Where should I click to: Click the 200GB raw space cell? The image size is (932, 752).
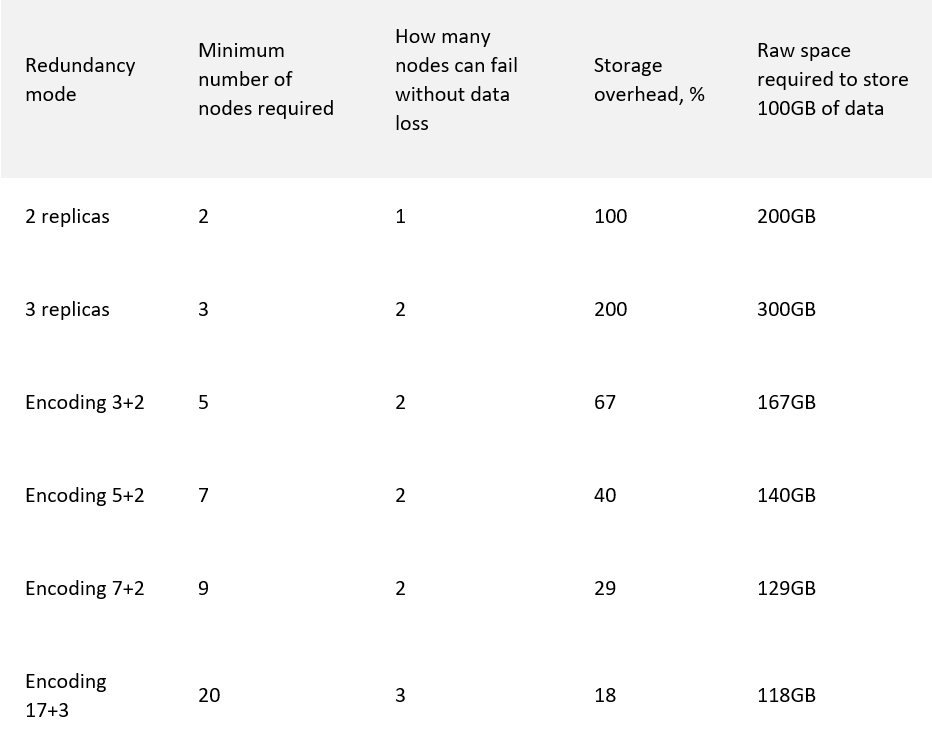pyautogui.click(x=786, y=217)
